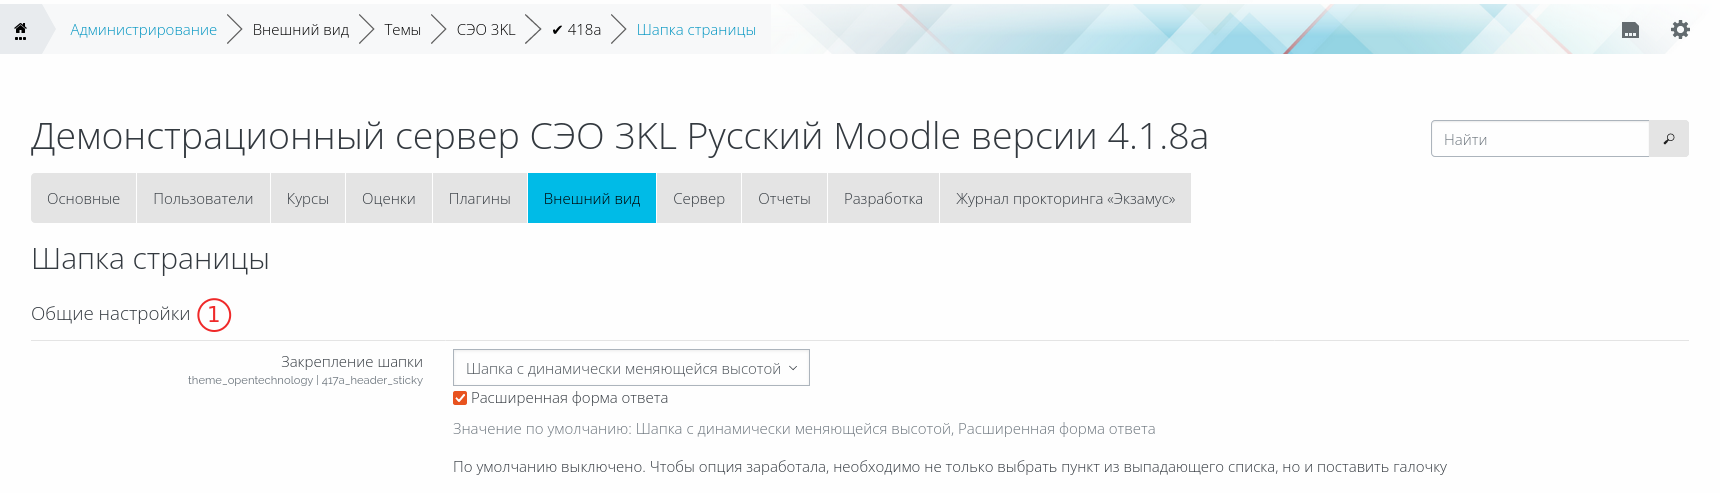The width and height of the screenshot is (1720, 493).
Task: Open Журнал прокторинга «Экзамус» tab
Action: pos(1065,198)
